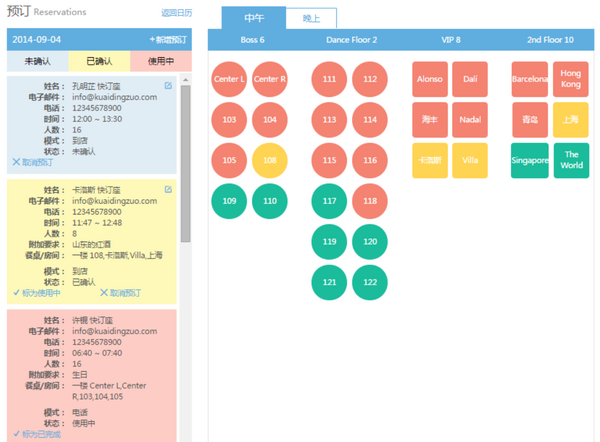Filter by 已确认 status
The height and width of the screenshot is (442, 600).
[x=99, y=62]
